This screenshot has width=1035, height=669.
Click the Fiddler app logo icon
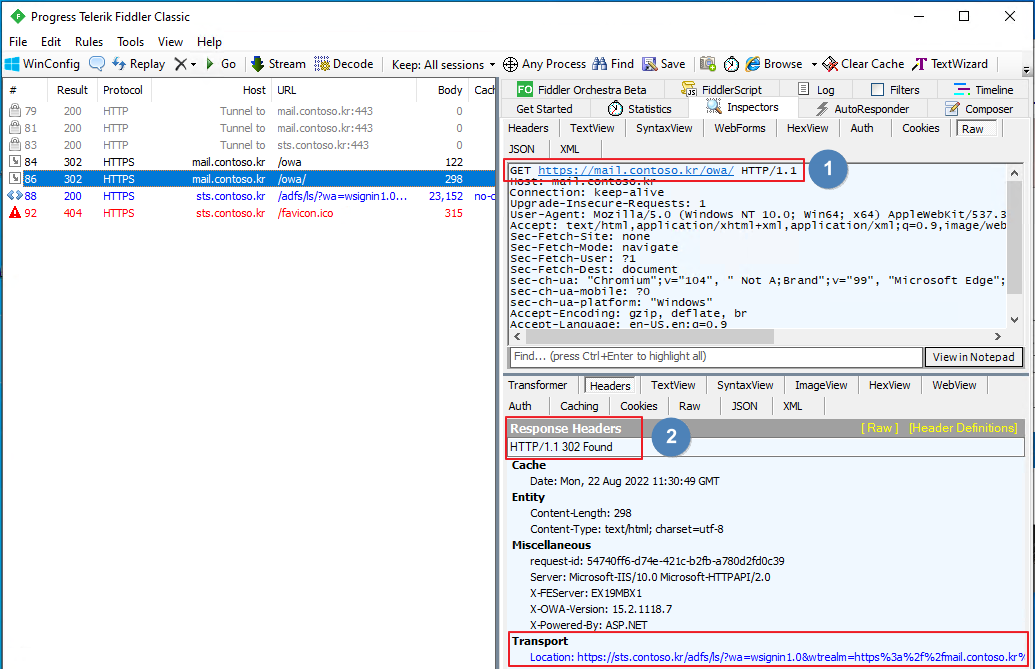coord(17,16)
